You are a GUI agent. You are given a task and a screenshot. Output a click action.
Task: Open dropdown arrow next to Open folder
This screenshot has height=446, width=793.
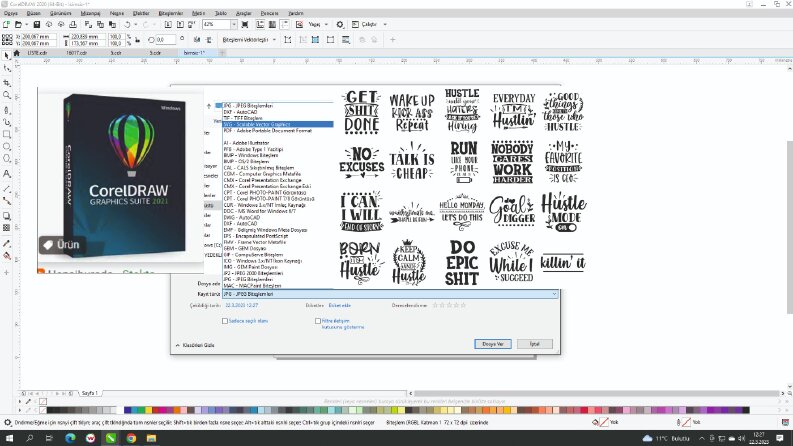pos(26,24)
